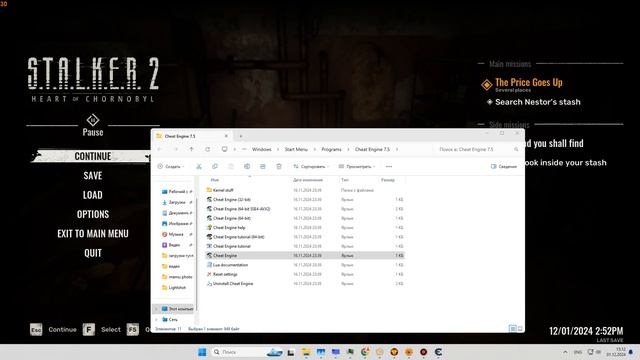640x360 pixels.
Task: Select the highlighted Cheat Engine shortcut row
Action: (x=304, y=256)
